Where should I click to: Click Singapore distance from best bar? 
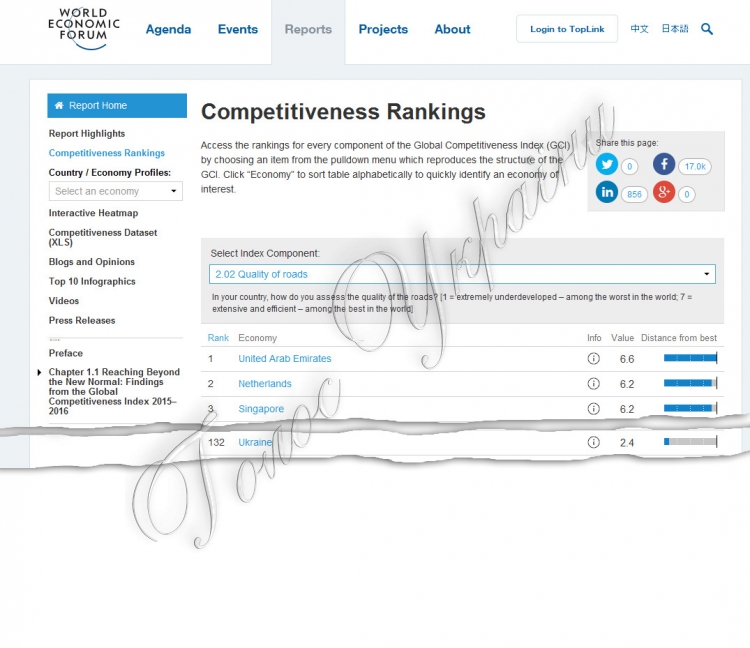point(691,408)
